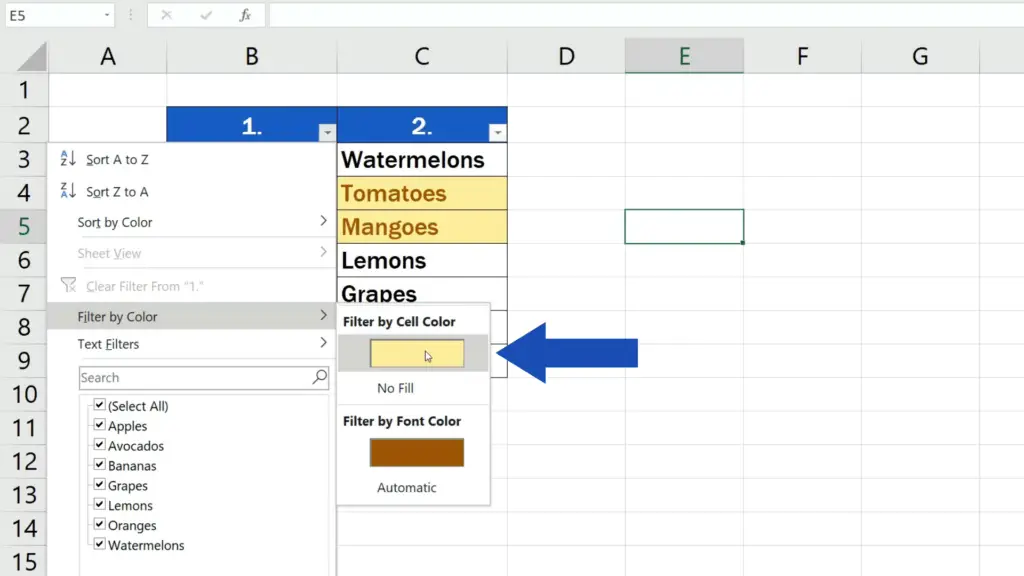Click the search magnifier icon in filter menu
Image resolution: width=1024 pixels, height=576 pixels.
(319, 377)
